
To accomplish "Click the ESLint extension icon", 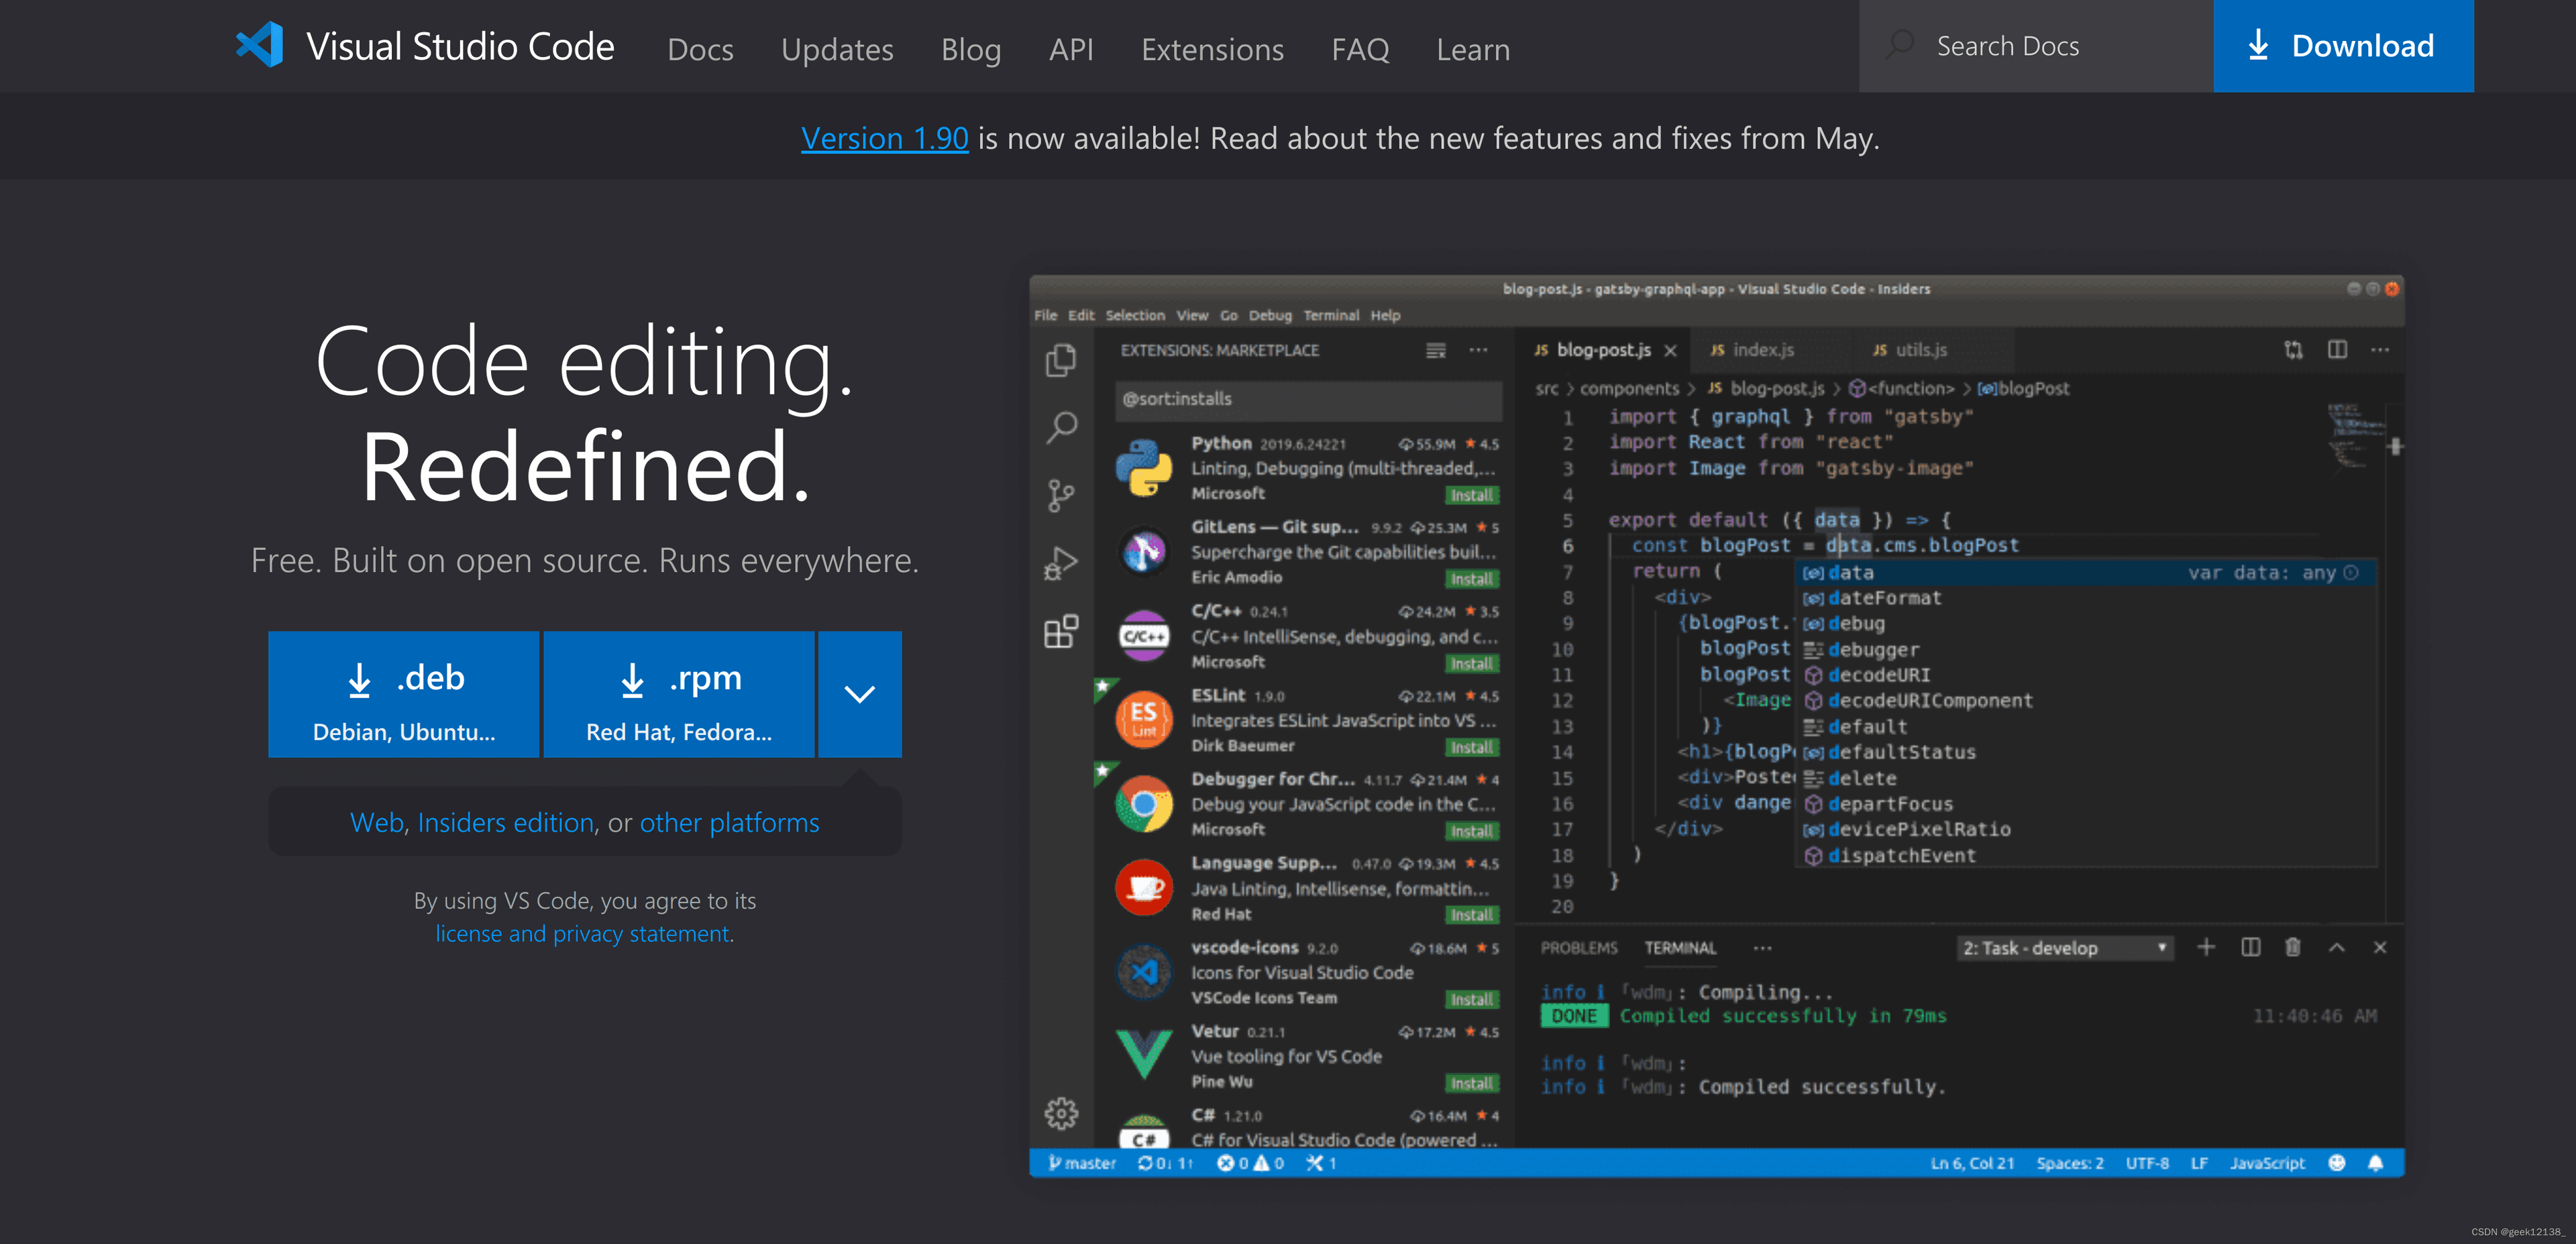I will [x=1144, y=720].
